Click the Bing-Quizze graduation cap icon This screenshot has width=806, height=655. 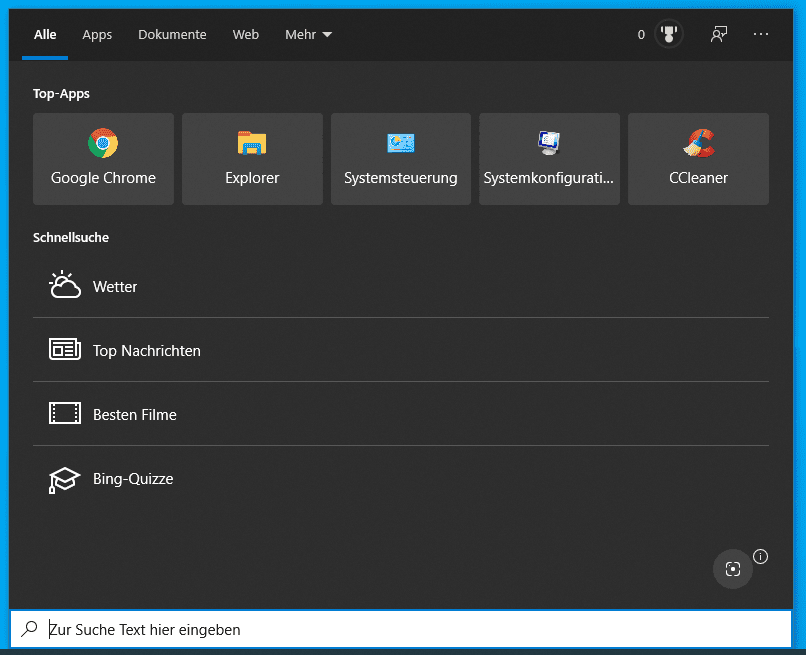pos(64,480)
